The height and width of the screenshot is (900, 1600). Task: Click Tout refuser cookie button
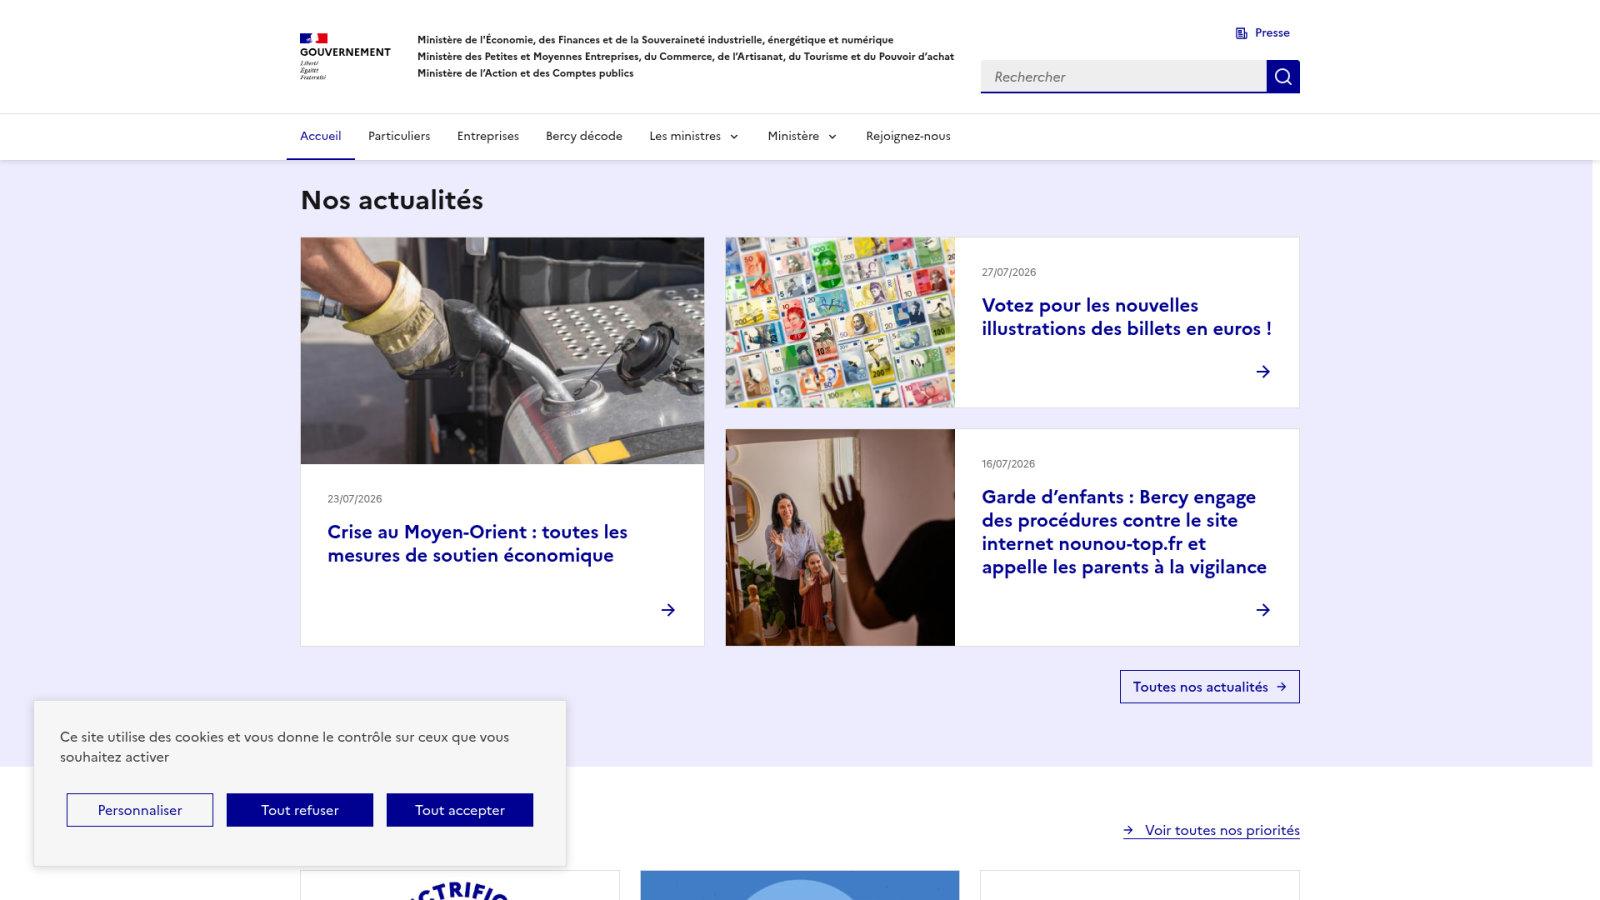click(x=300, y=810)
